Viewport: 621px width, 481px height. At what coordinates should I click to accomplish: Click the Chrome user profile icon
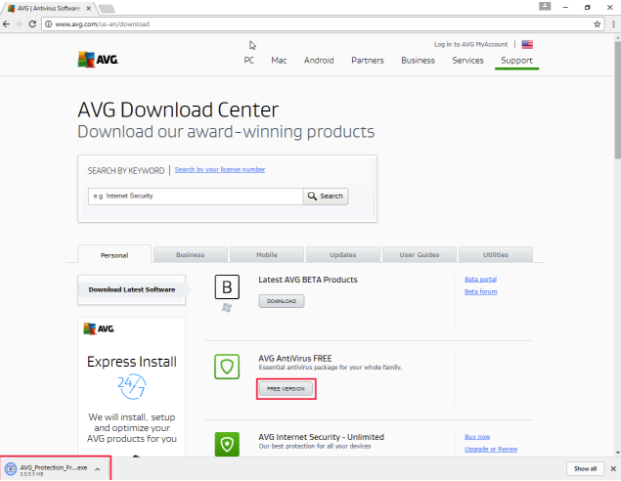pyautogui.click(x=545, y=6)
